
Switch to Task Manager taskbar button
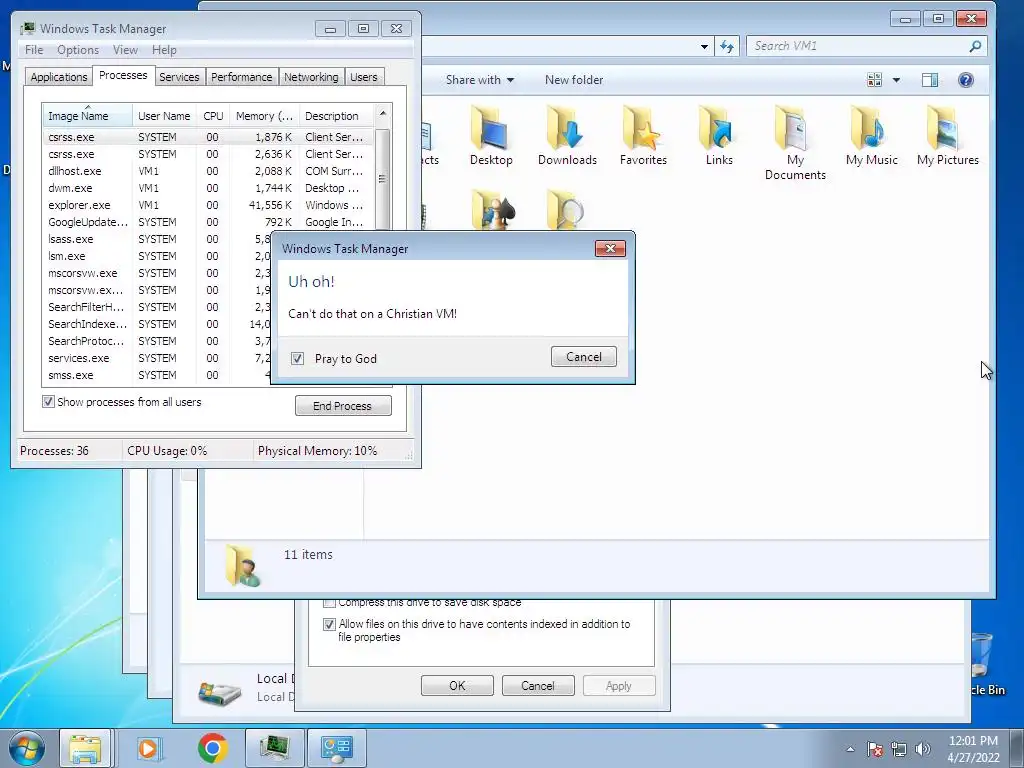coord(274,748)
